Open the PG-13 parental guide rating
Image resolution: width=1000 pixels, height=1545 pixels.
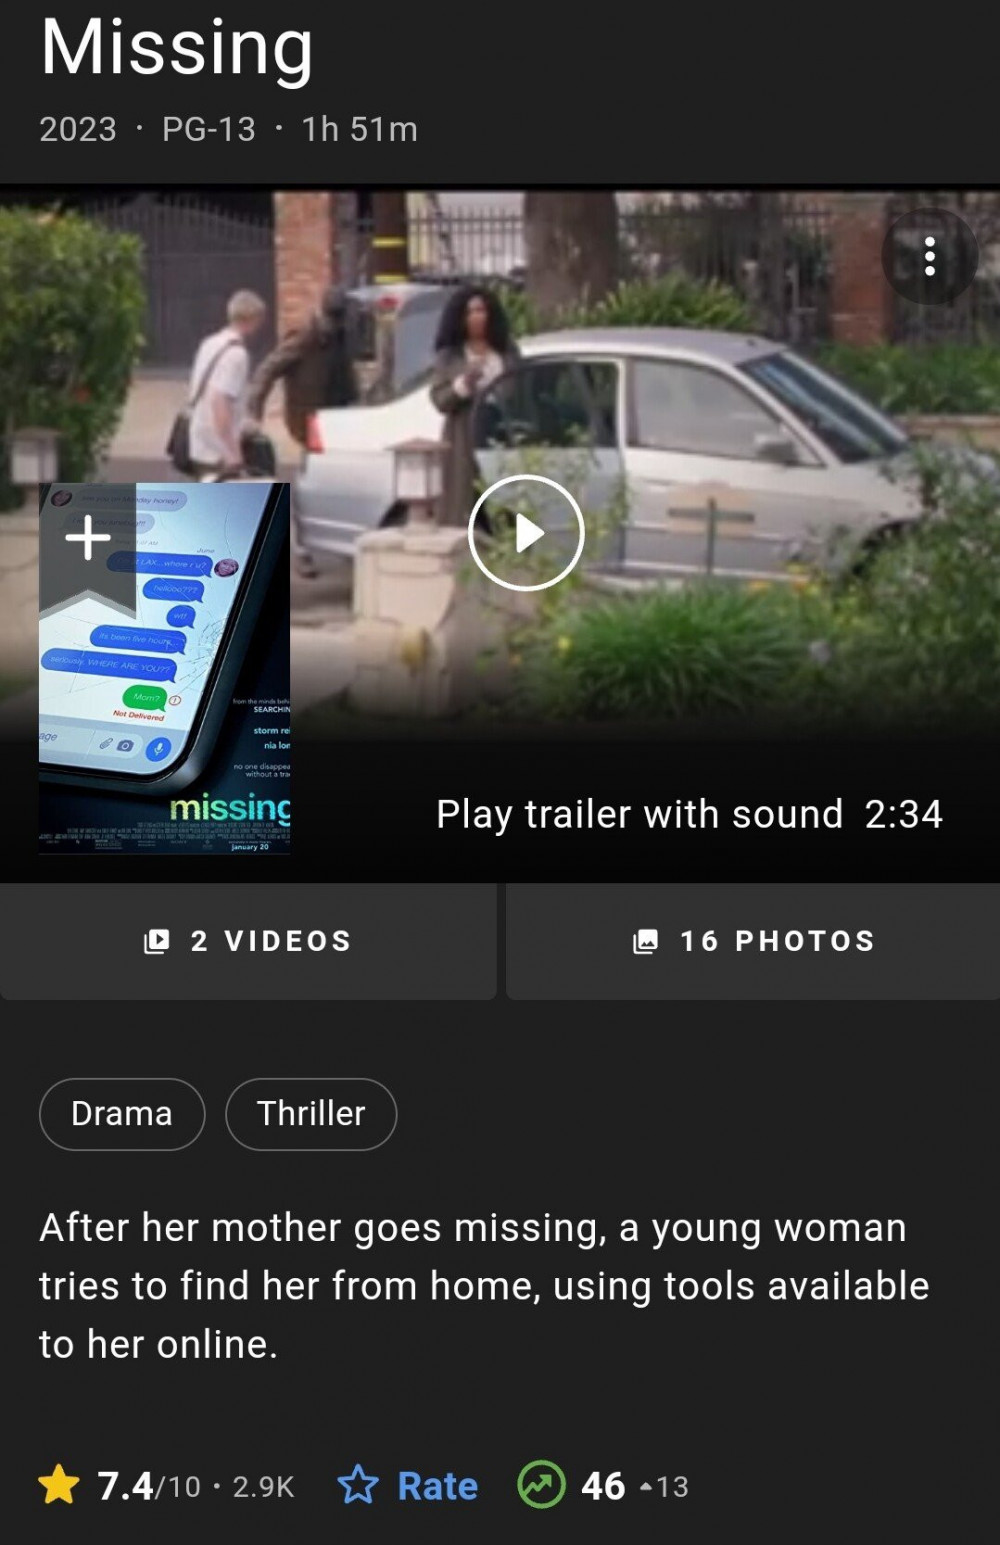(209, 129)
